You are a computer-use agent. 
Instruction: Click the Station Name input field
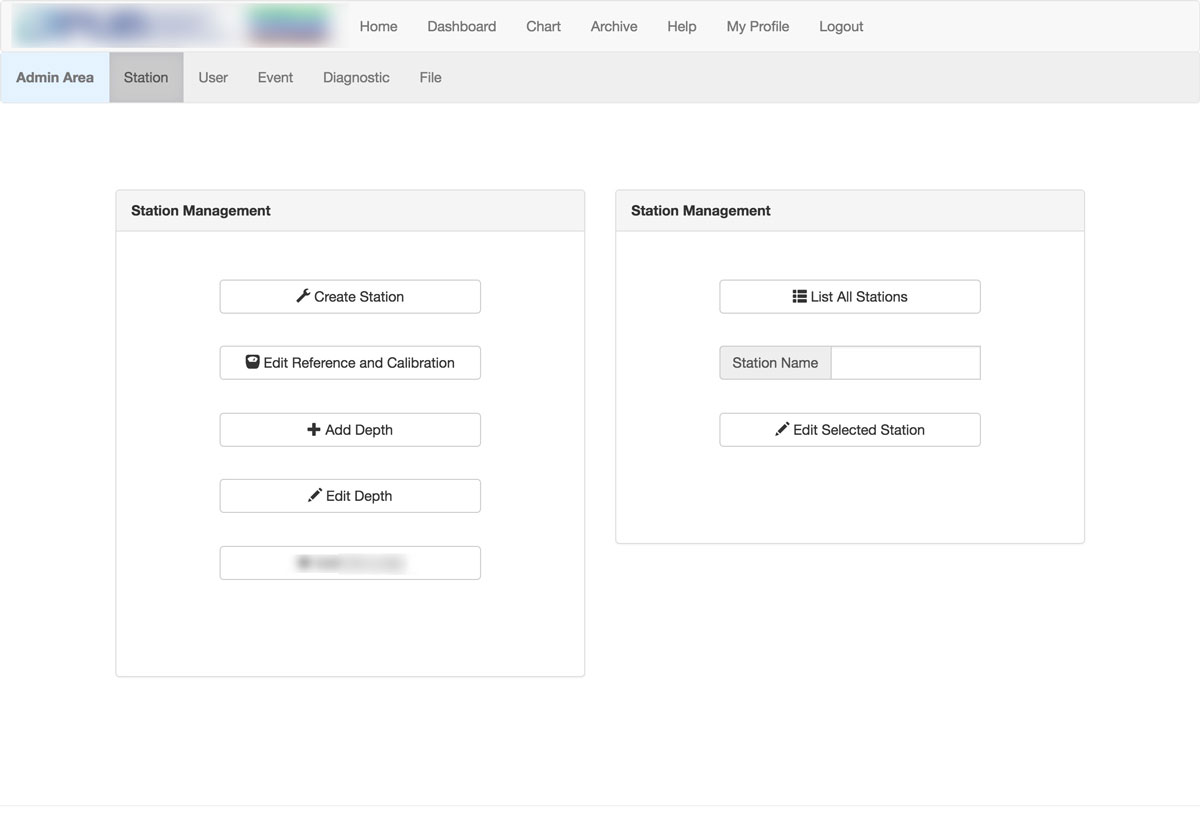905,362
